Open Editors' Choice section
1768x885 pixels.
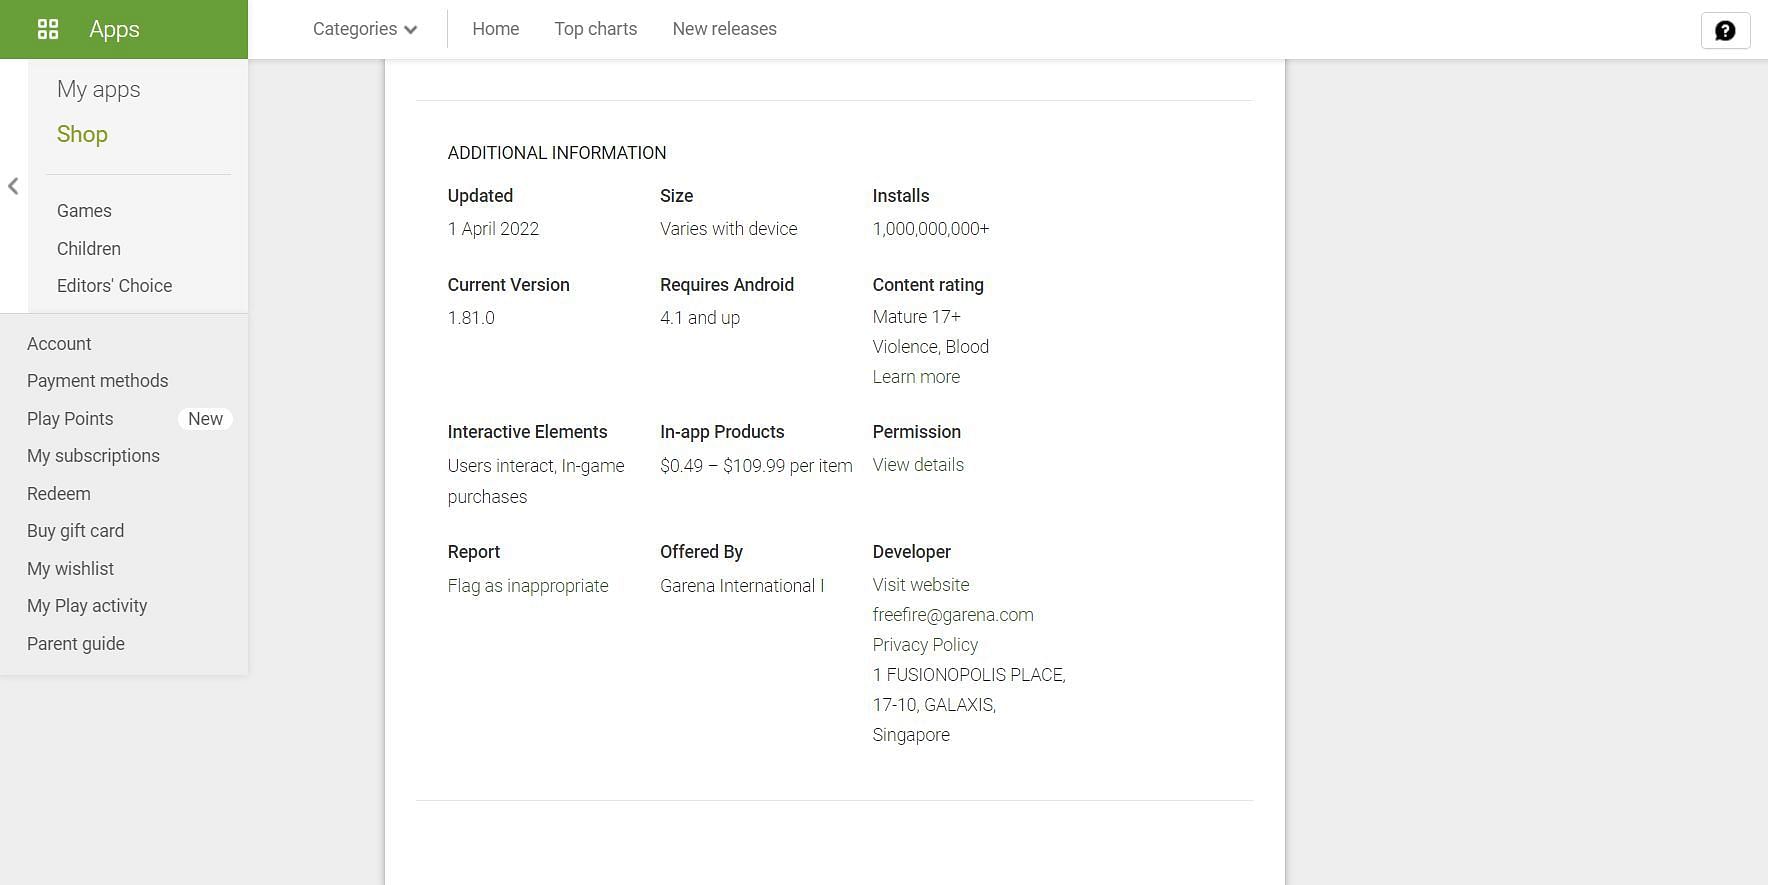(x=114, y=286)
